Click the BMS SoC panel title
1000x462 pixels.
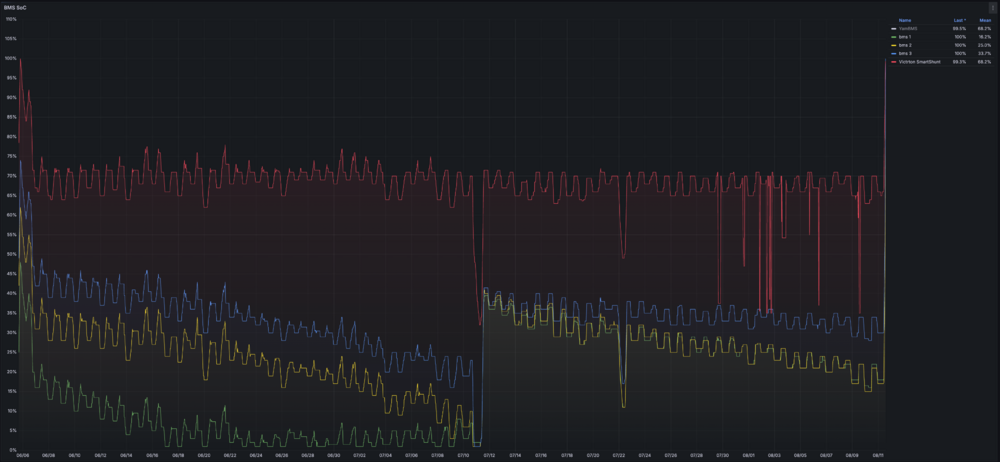click(17, 7)
